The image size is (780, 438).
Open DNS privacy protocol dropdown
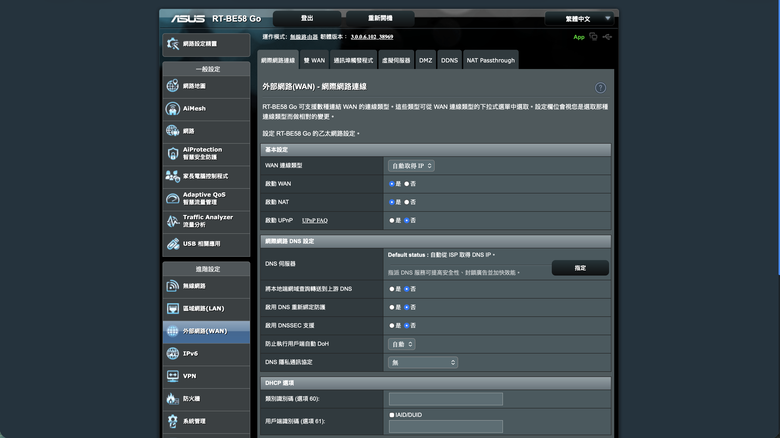coord(423,362)
